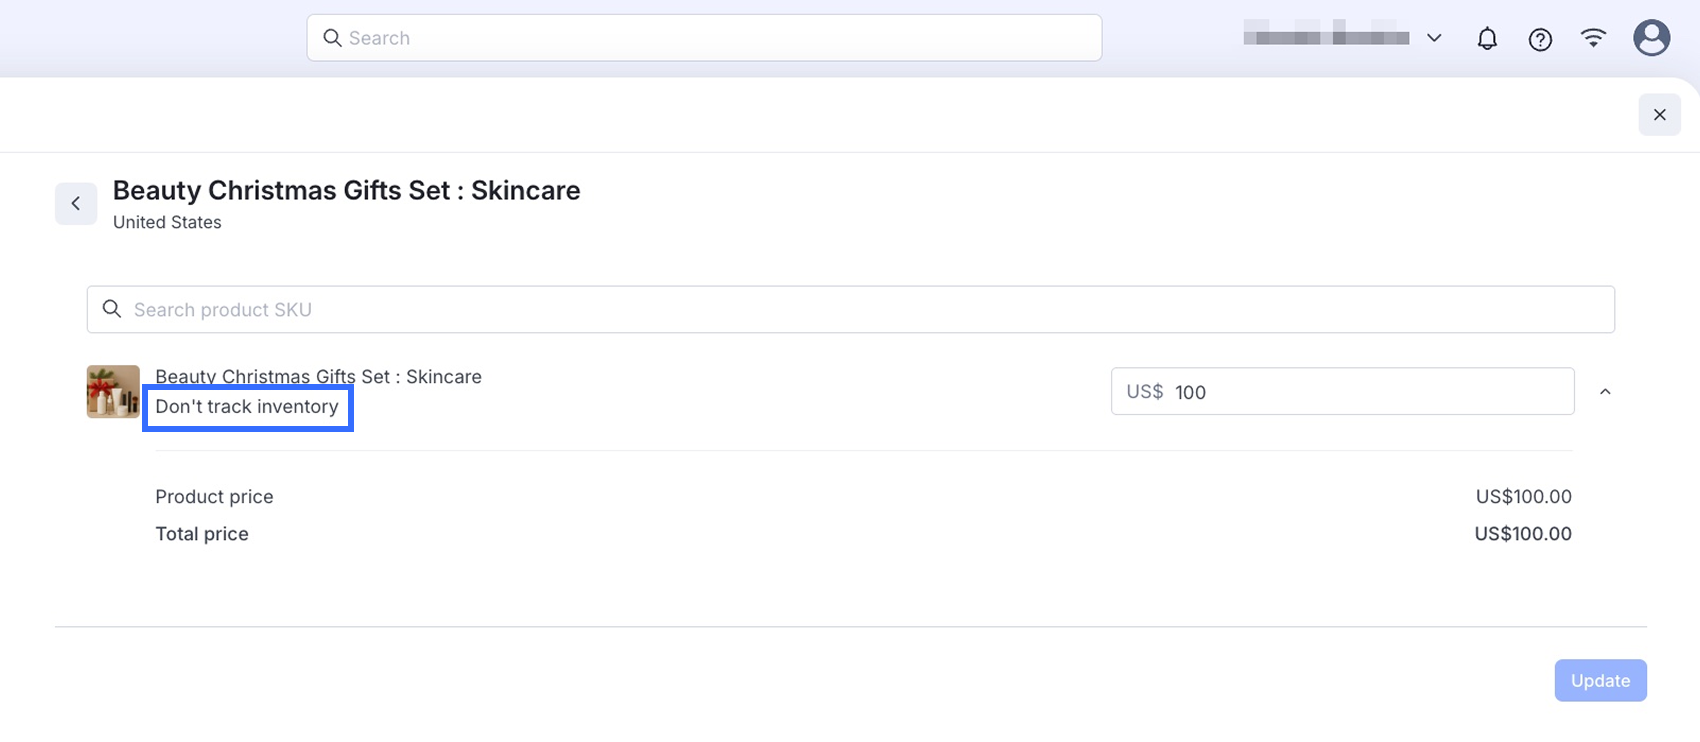Screen dimensions: 1700x742
Task: Click the product name beside the thumbnail
Action: coord(318,377)
